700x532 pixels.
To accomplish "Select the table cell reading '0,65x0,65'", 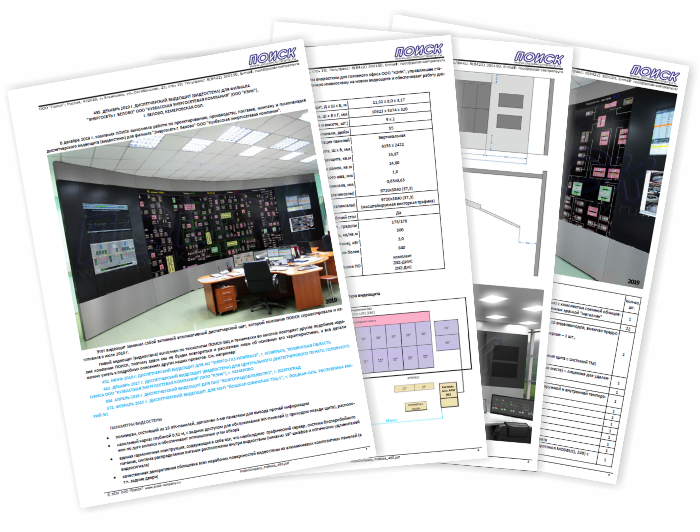I will [396, 180].
